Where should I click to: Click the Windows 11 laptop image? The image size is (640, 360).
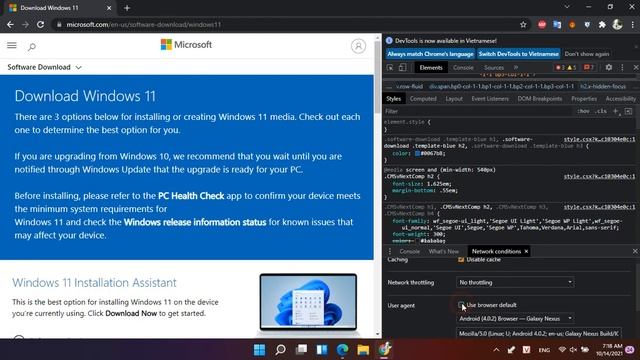coord(308,302)
